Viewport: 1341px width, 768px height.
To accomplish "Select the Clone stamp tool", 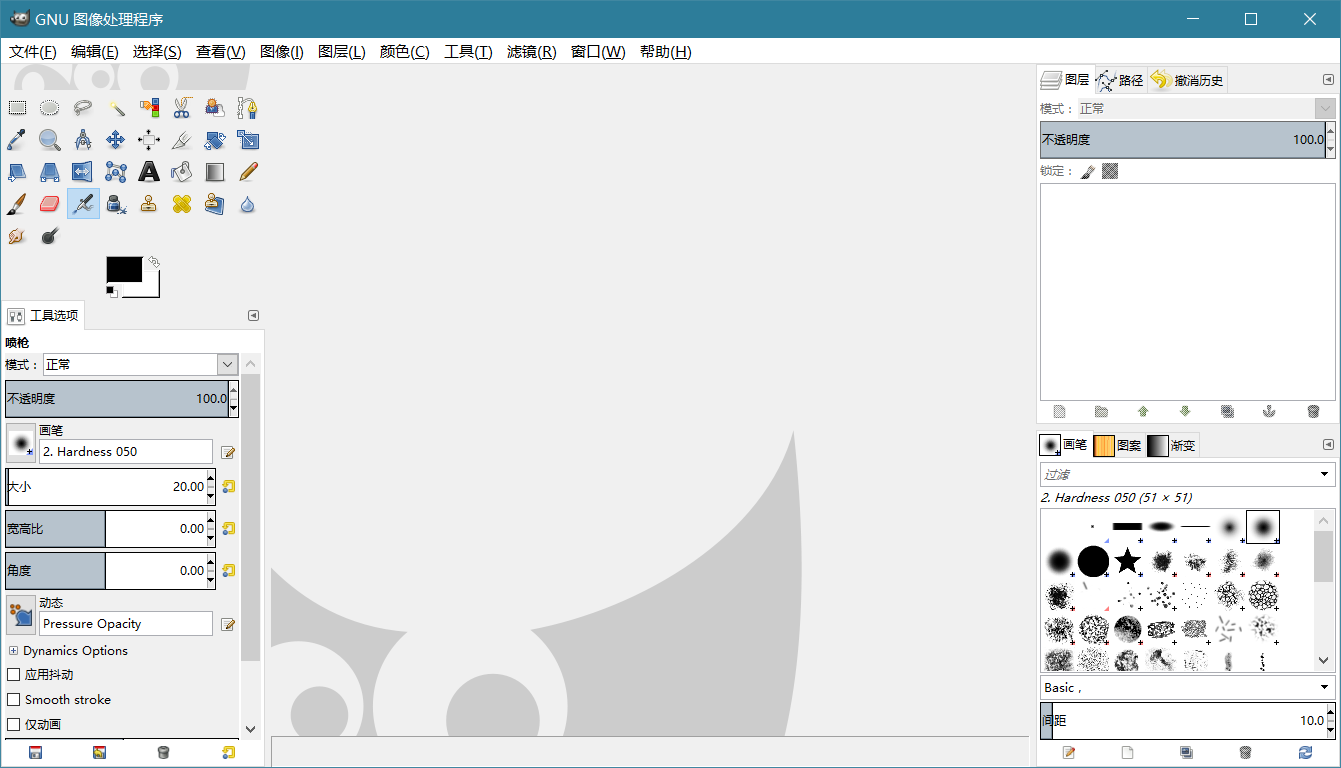I will tap(148, 203).
